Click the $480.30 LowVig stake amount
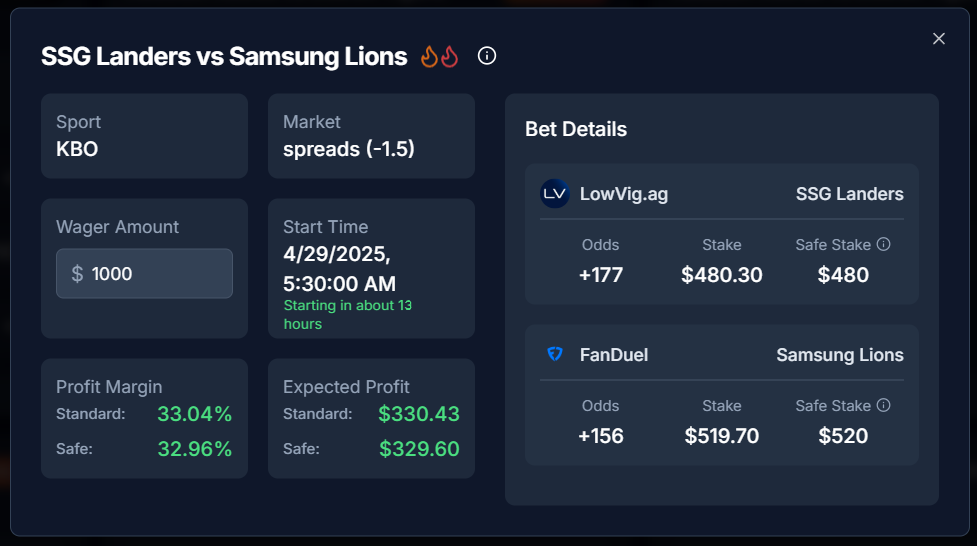The image size is (977, 546). click(x=722, y=275)
